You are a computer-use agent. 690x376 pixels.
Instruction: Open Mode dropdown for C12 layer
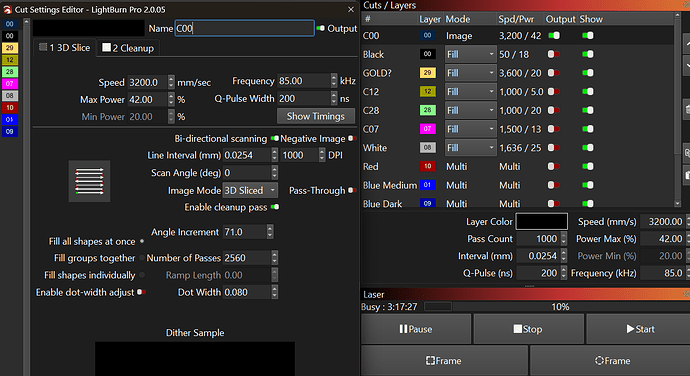[x=470, y=92]
